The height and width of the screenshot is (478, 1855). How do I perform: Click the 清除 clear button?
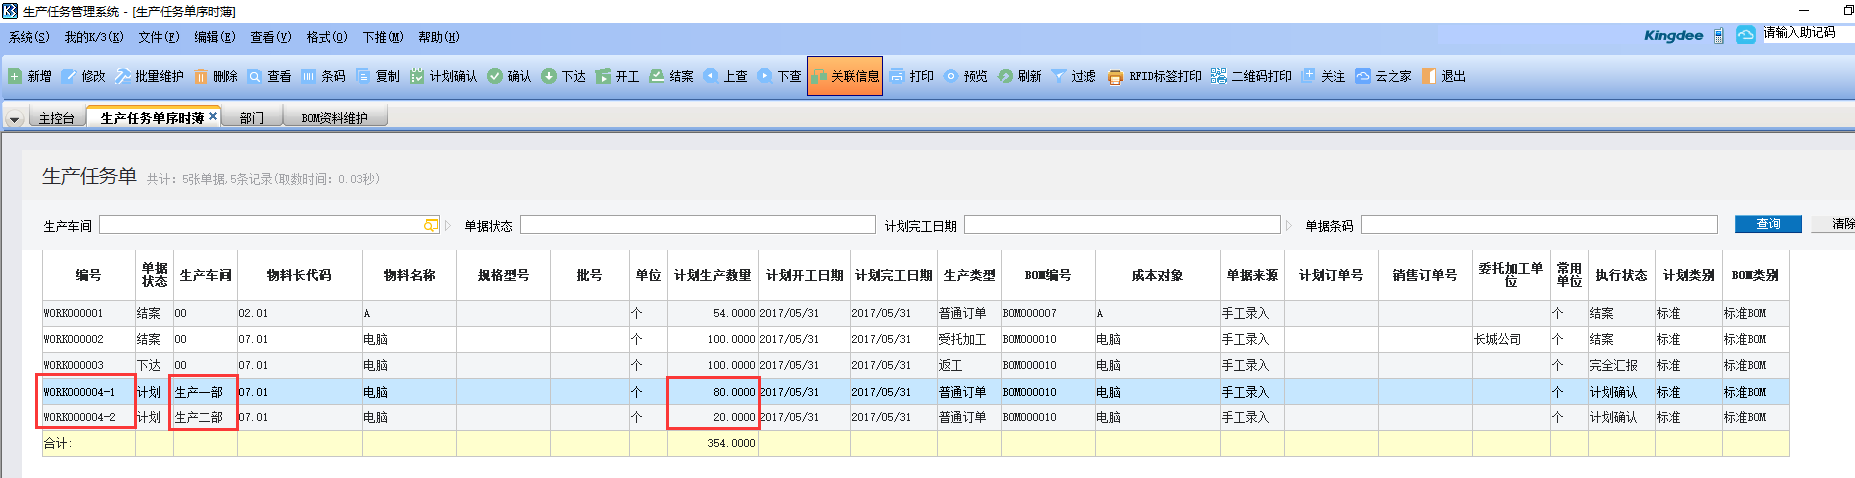(x=1840, y=224)
